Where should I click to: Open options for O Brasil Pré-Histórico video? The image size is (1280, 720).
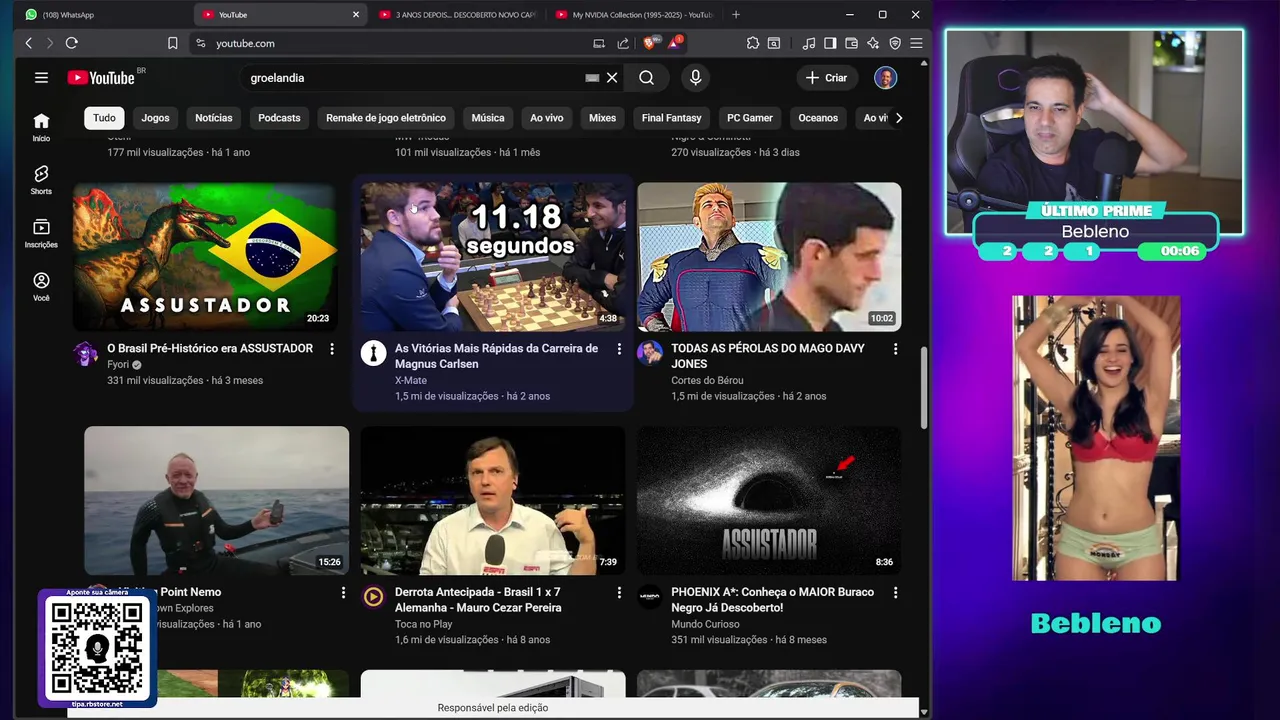(332, 349)
